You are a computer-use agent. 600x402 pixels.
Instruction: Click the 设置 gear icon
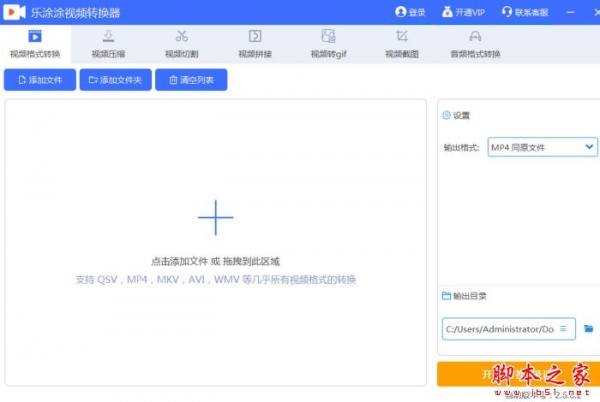(446, 115)
